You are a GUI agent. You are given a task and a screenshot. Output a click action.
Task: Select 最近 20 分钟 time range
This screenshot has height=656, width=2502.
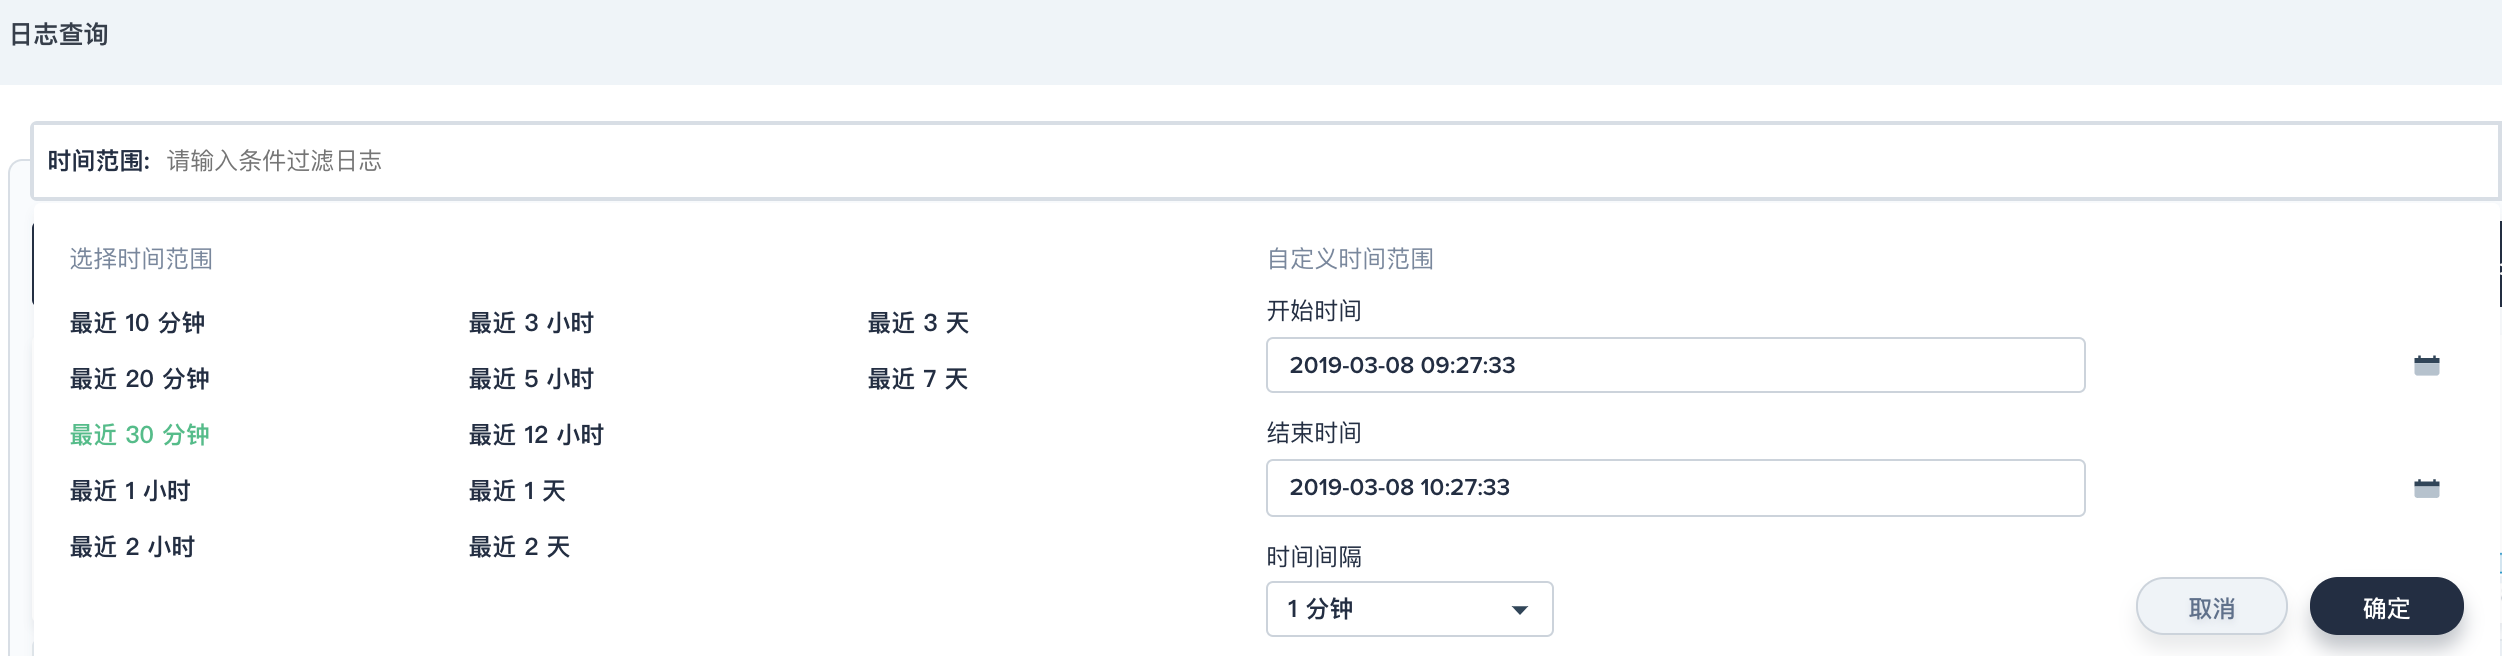tap(139, 379)
